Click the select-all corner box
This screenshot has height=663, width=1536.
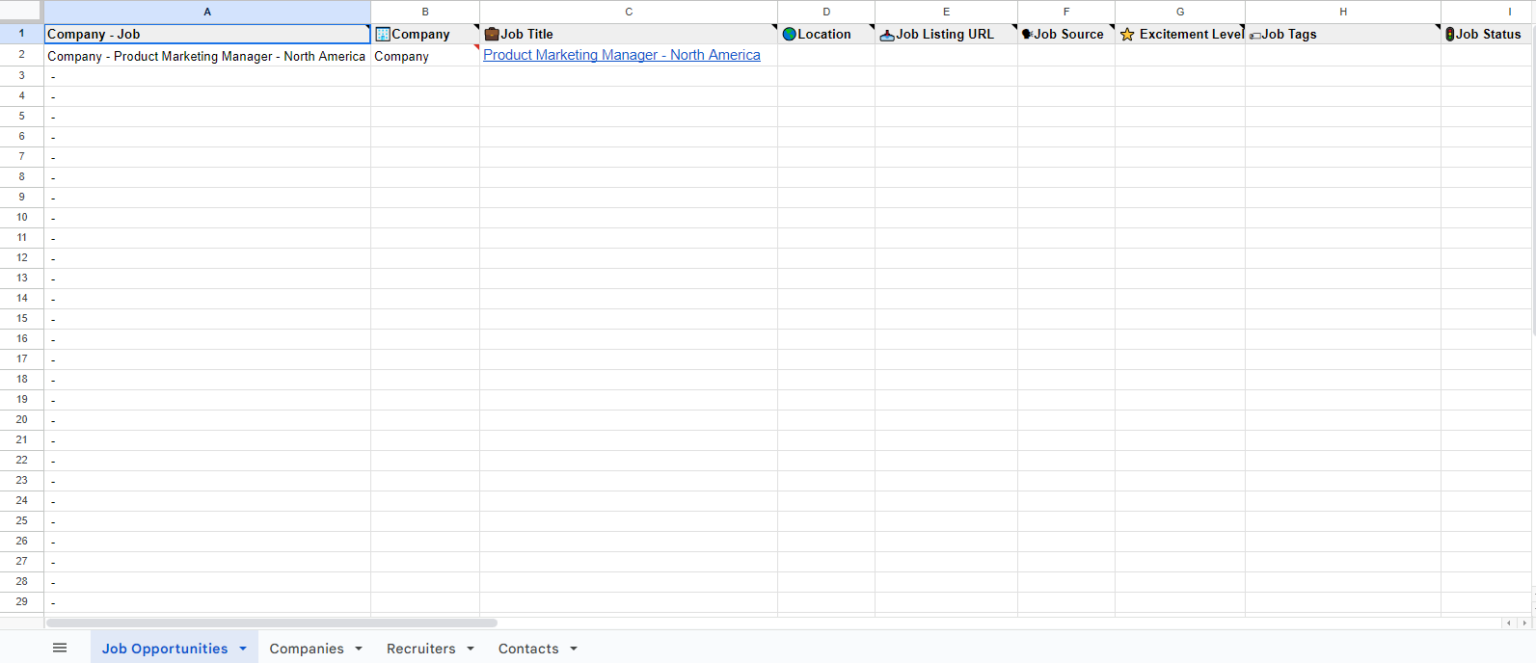22,12
